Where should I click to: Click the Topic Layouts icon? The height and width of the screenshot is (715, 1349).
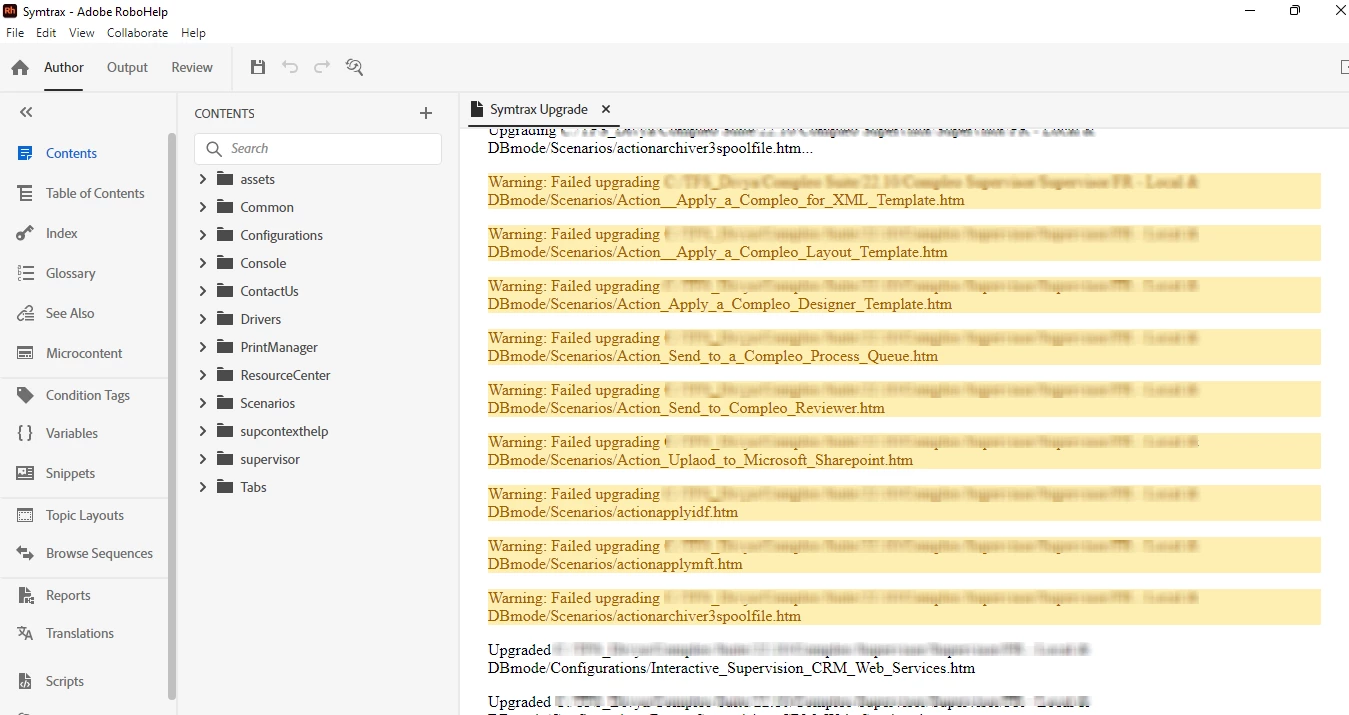pos(26,515)
